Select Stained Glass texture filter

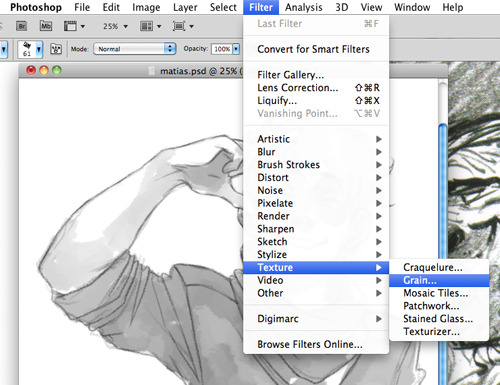(439, 319)
